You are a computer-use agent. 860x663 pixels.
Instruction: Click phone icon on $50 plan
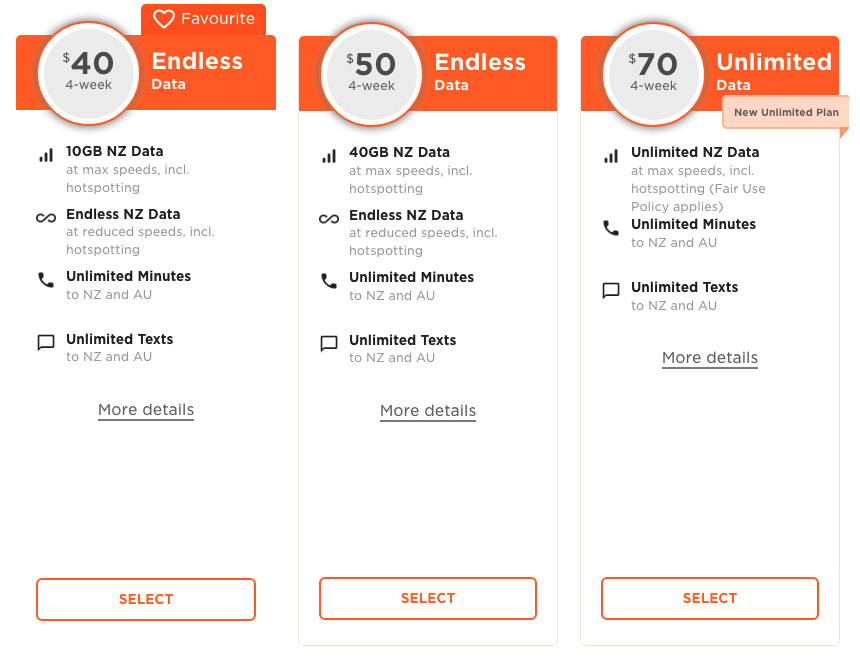point(329,281)
